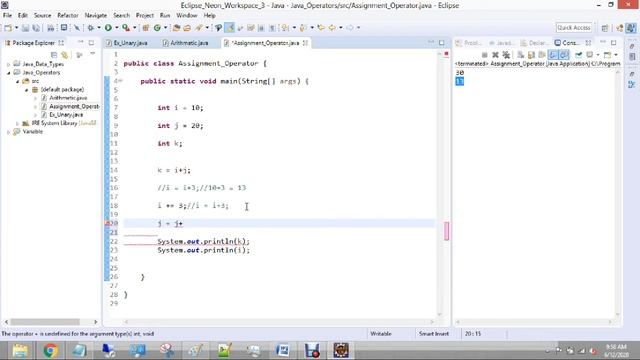Click the Back navigation arrow in the toolbar
The height and width of the screenshot is (360, 640).
point(332,28)
